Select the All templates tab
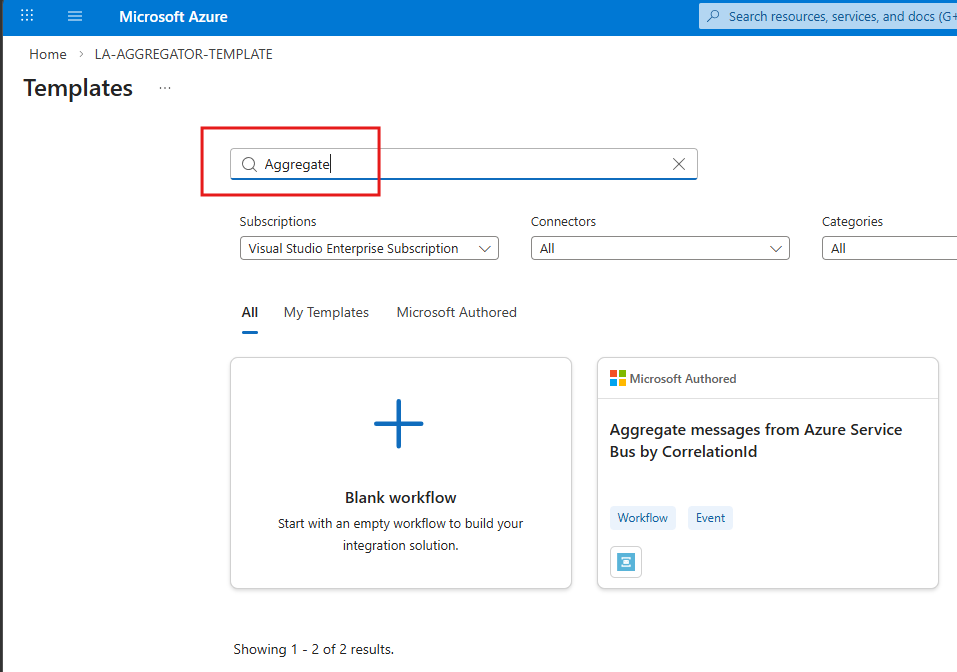This screenshot has height=672, width=957. [250, 313]
